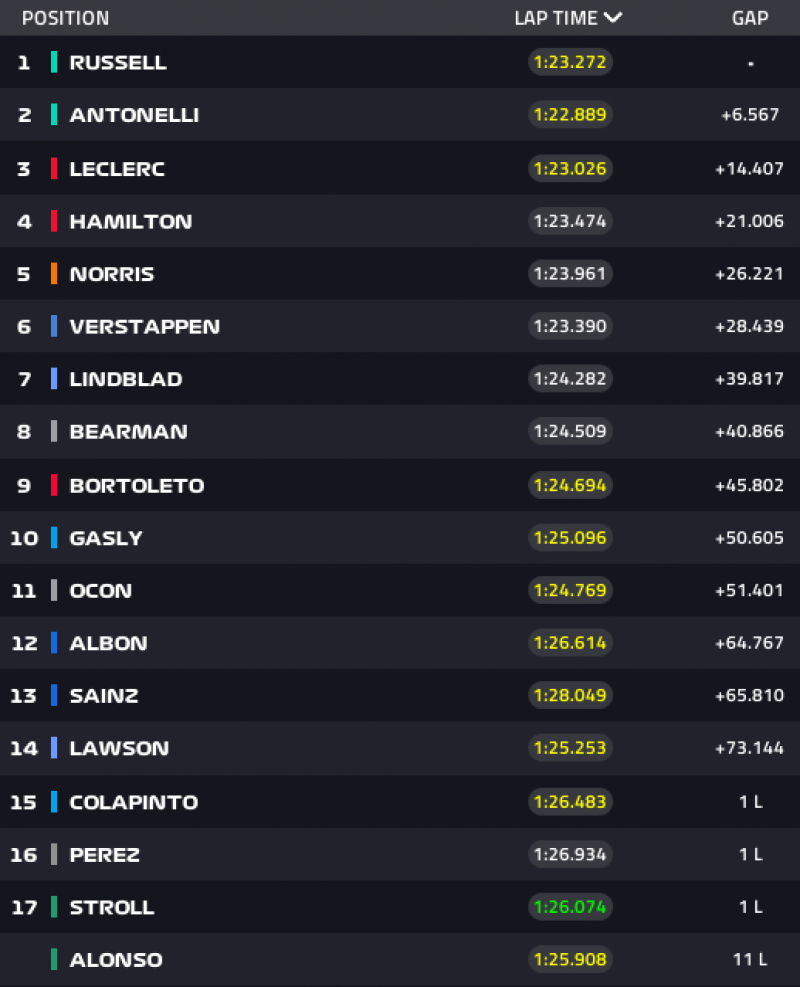Select driver name HAMILTON
This screenshot has width=800, height=987.
click(x=130, y=221)
